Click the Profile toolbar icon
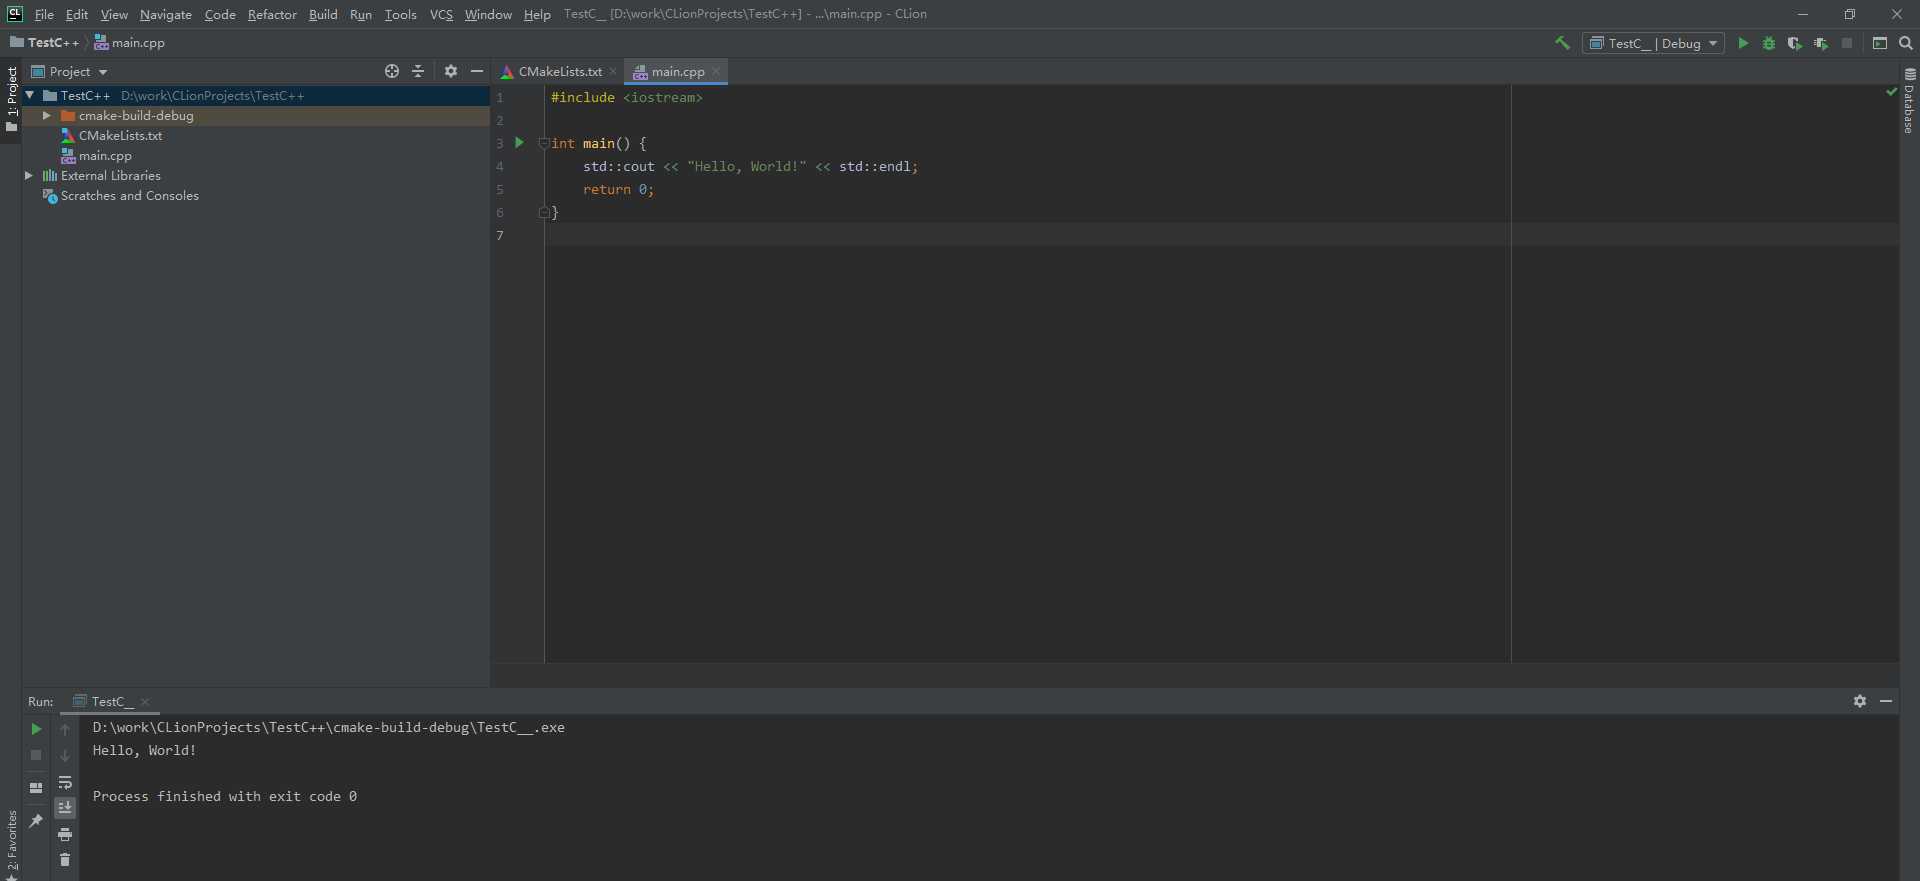 (x=1821, y=43)
